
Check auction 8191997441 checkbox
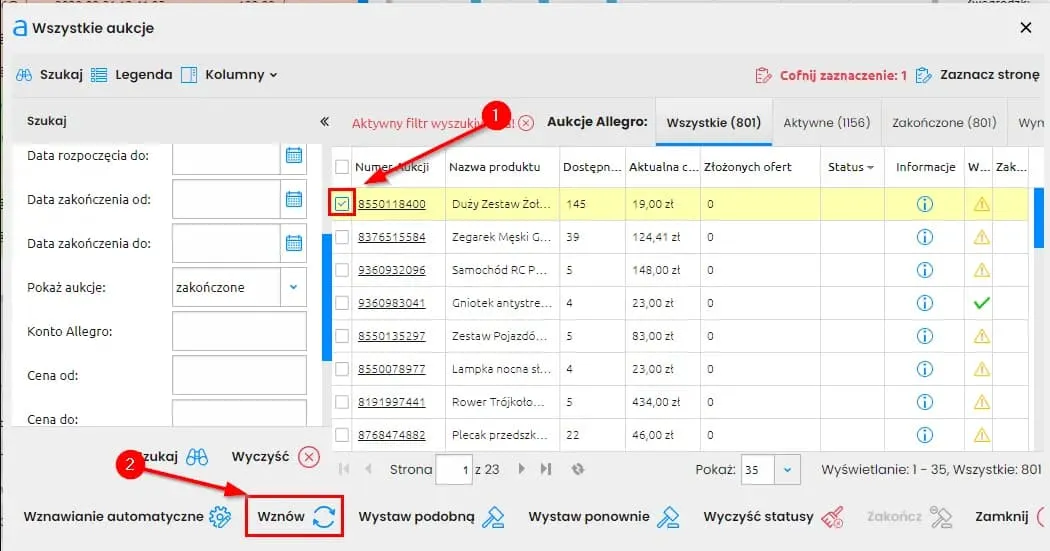point(342,402)
